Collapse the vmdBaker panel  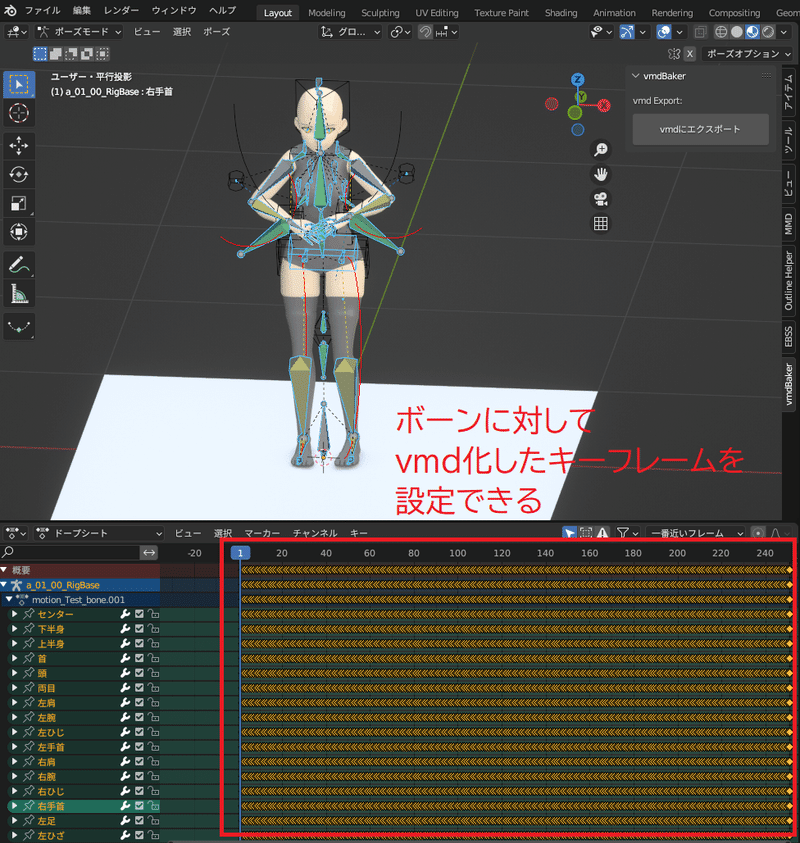(635, 76)
